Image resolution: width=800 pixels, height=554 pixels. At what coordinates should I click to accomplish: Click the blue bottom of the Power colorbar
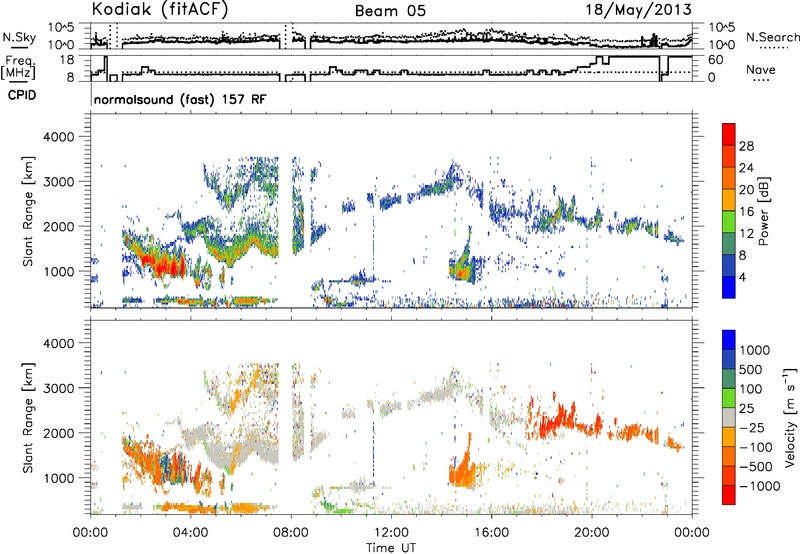[x=729, y=287]
